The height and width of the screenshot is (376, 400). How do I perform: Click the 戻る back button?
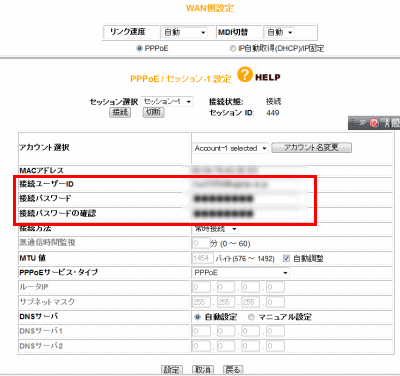[233, 369]
